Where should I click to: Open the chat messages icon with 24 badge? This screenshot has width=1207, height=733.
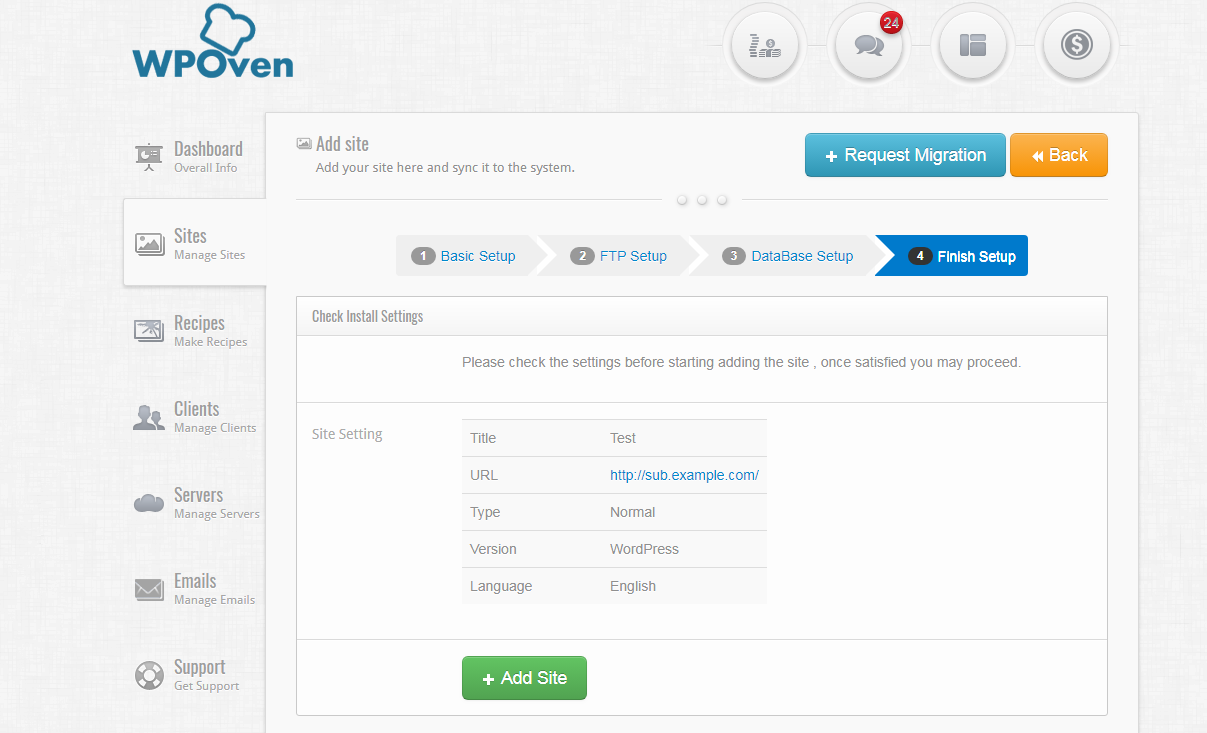pyautogui.click(x=869, y=45)
